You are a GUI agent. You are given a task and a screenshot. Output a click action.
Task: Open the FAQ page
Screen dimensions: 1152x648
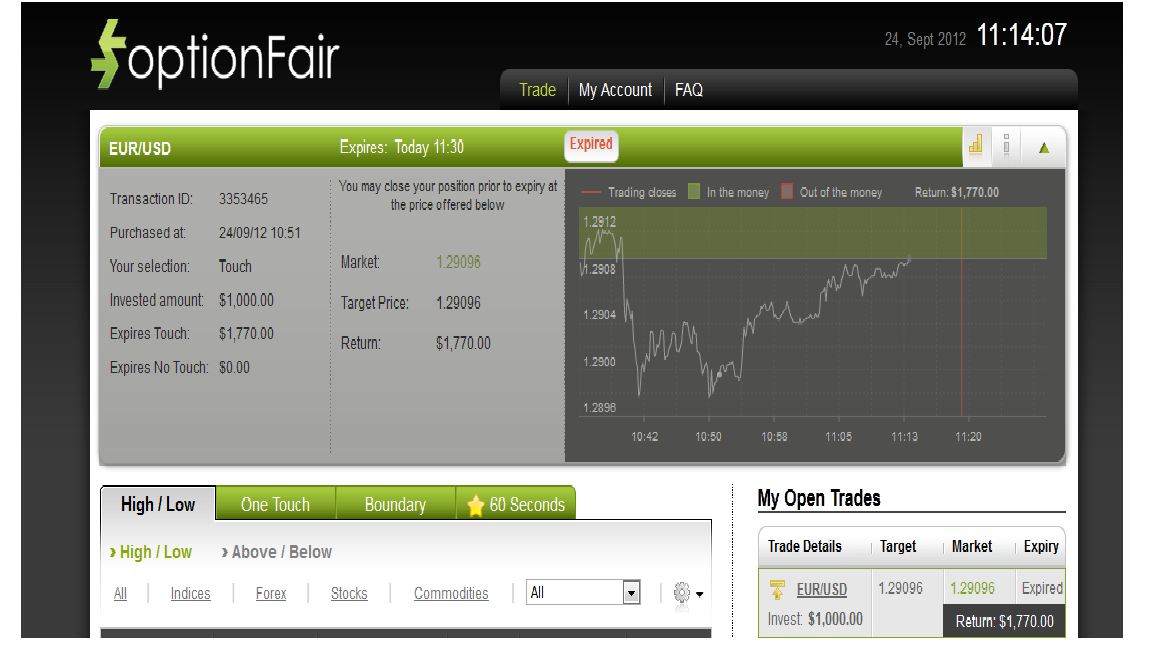tap(688, 90)
